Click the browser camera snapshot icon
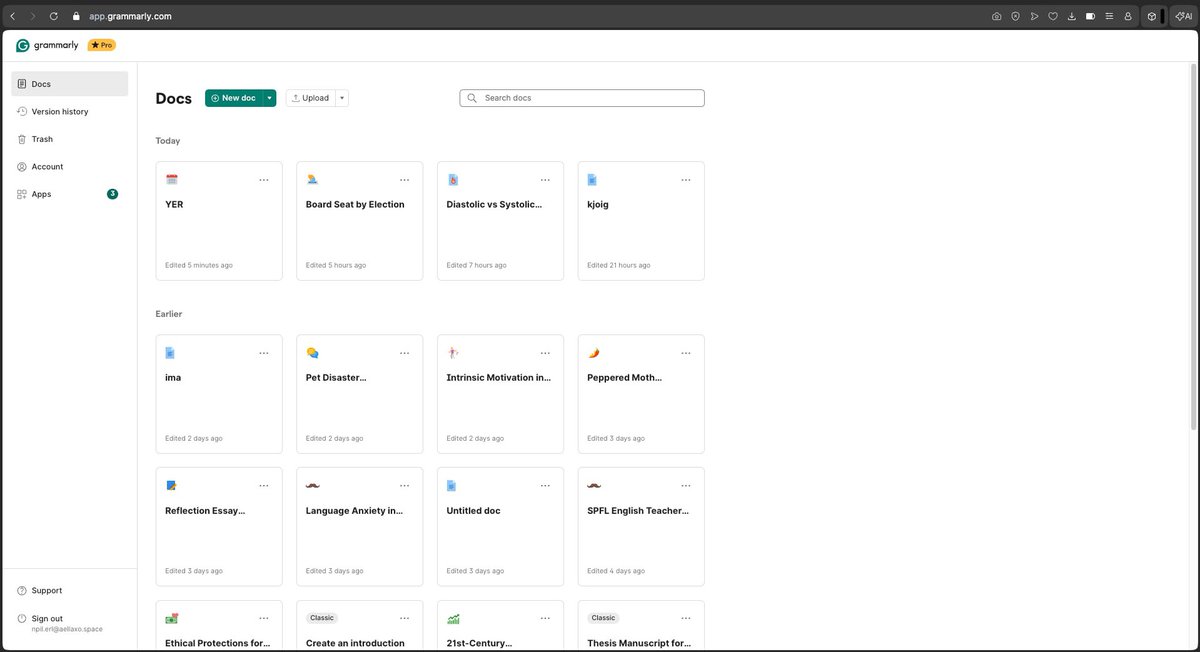This screenshot has height=652, width=1200. tap(996, 16)
